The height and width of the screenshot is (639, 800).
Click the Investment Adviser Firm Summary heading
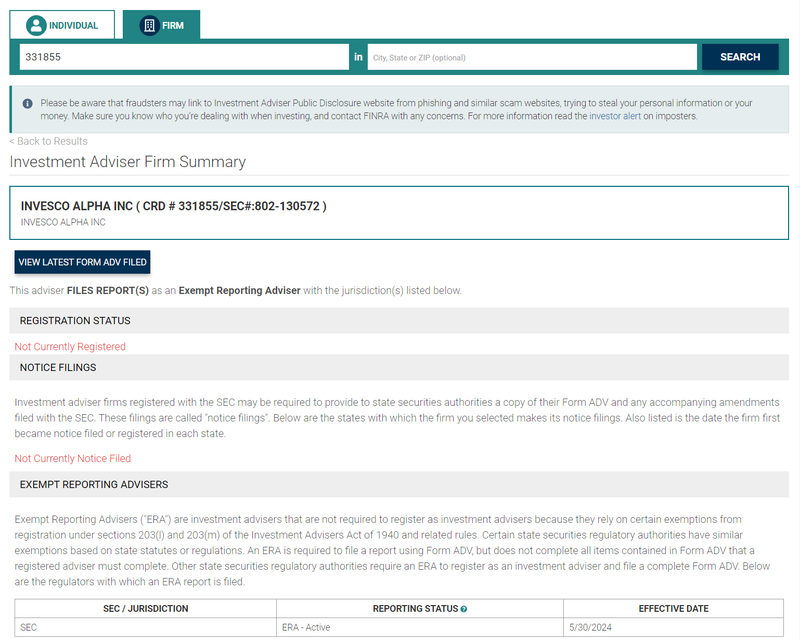(x=128, y=162)
